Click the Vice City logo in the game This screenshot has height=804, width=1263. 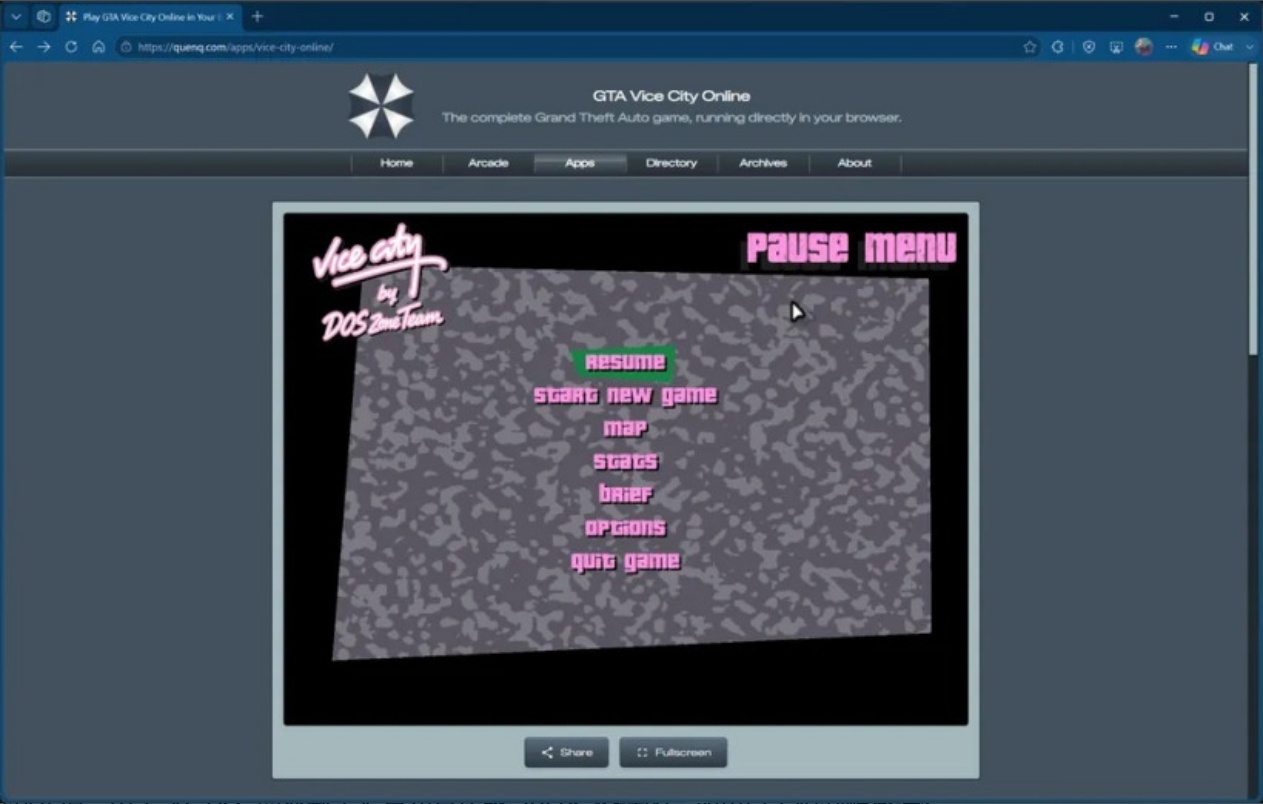[x=379, y=283]
